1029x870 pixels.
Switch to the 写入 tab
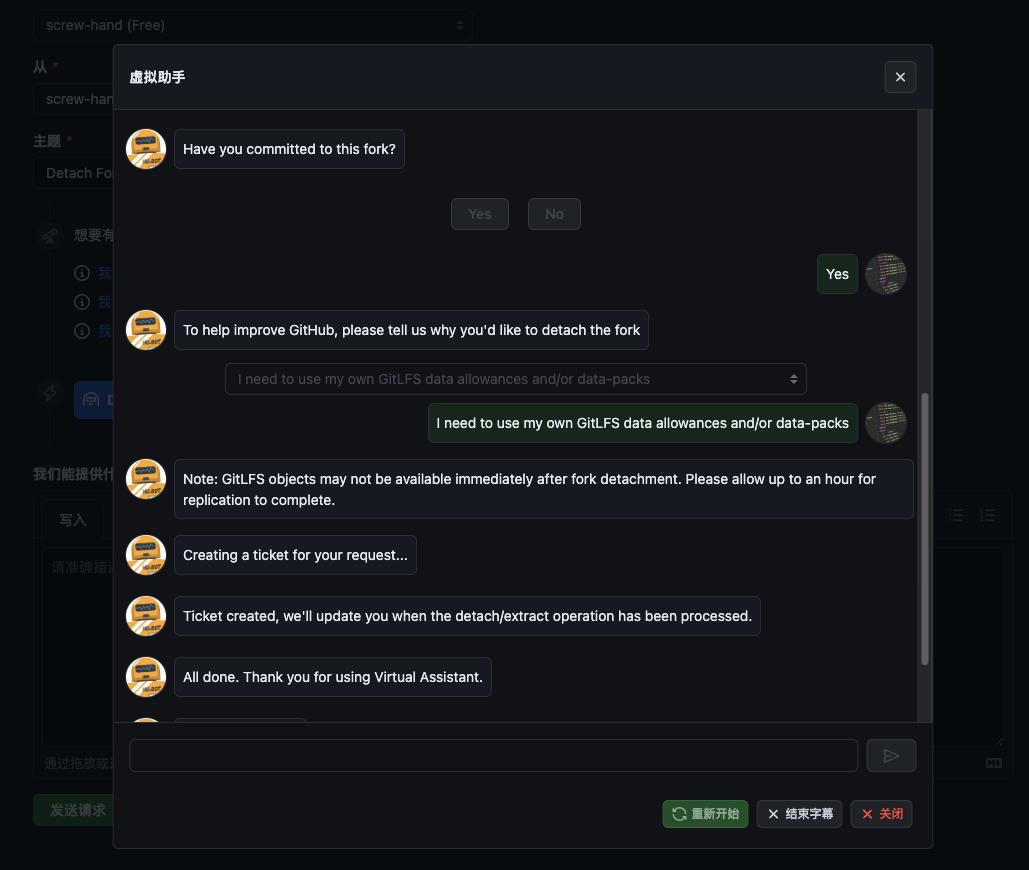click(x=73, y=520)
